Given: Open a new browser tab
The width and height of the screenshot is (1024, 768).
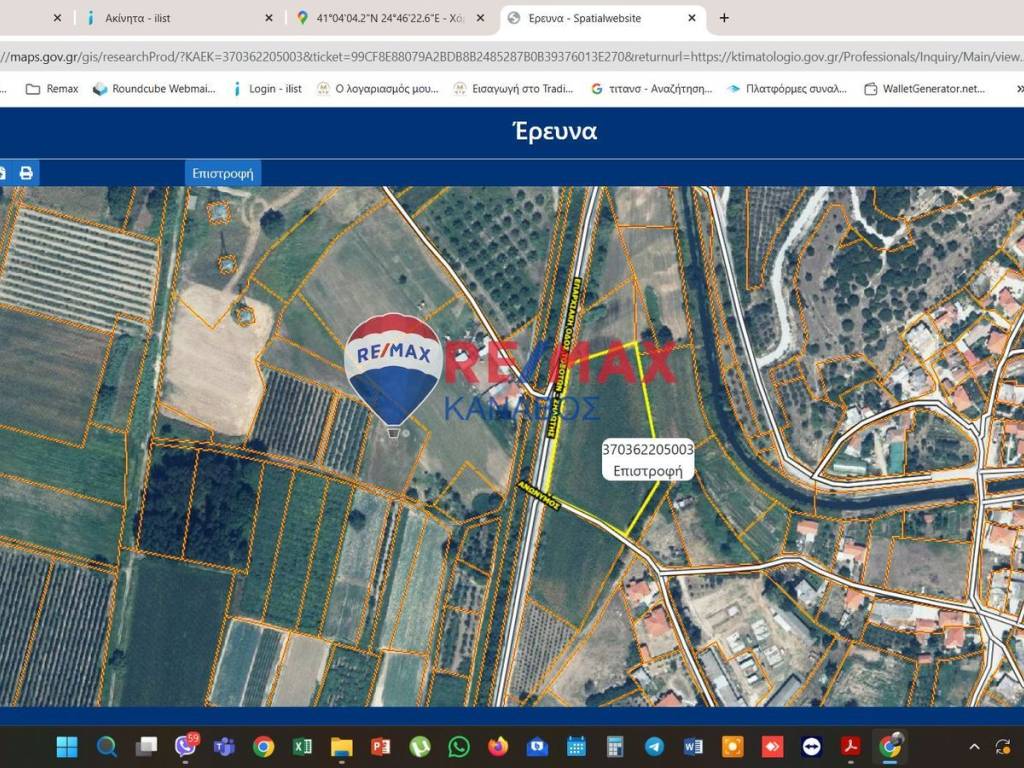Looking at the screenshot, I should pos(724,18).
